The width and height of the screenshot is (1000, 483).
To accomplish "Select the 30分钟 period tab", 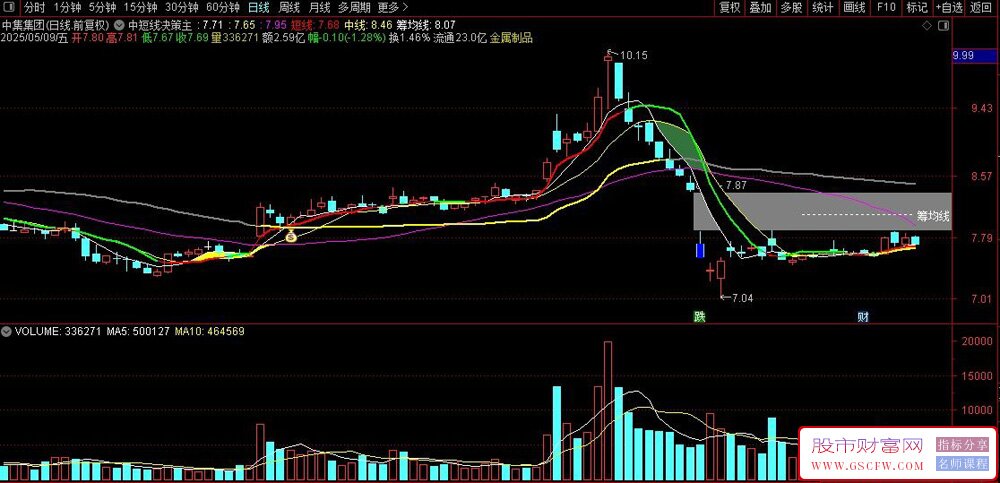I will point(182,8).
